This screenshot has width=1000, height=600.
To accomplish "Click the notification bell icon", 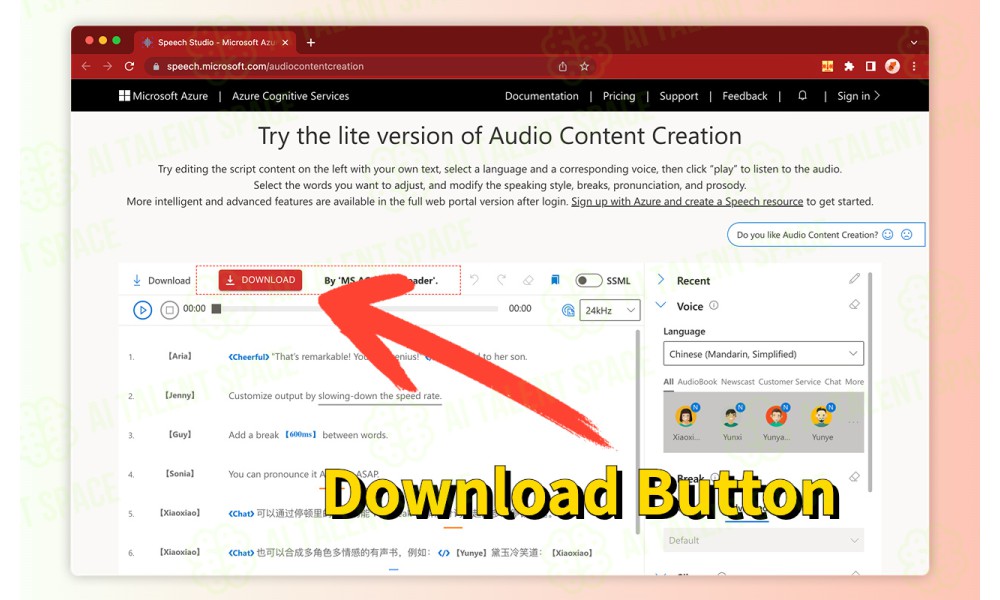I will (802, 96).
